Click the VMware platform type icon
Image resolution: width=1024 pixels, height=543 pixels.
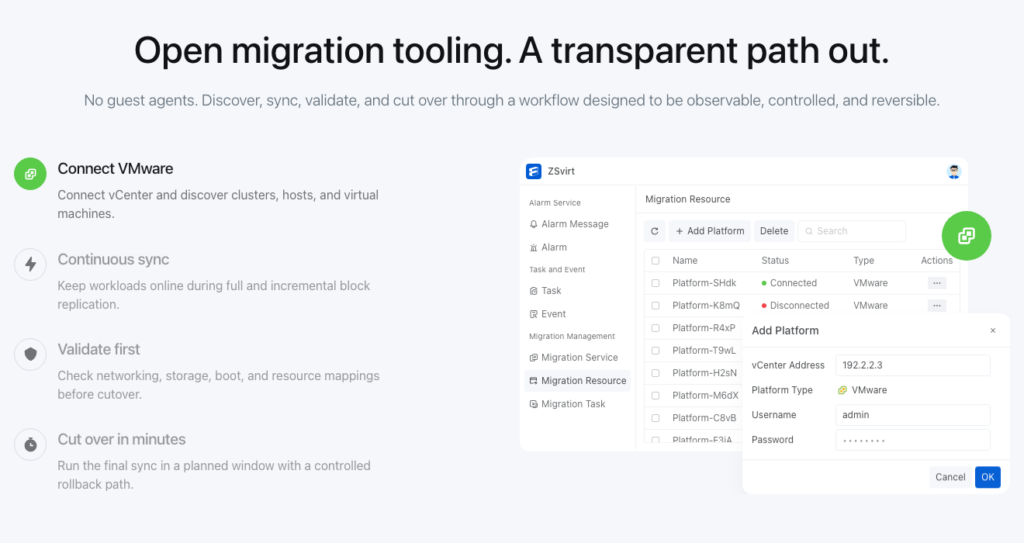(x=842, y=390)
